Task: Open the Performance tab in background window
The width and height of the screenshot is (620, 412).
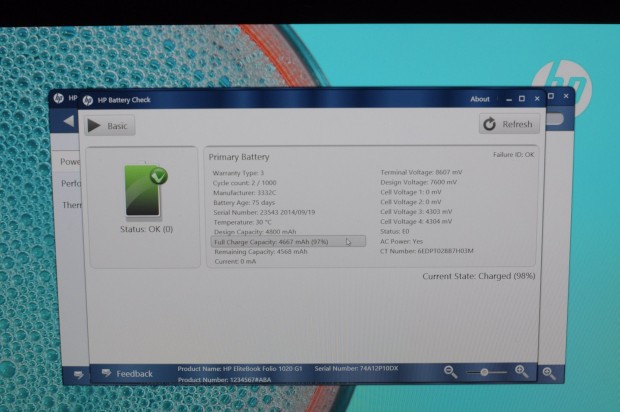Action: click(70, 183)
